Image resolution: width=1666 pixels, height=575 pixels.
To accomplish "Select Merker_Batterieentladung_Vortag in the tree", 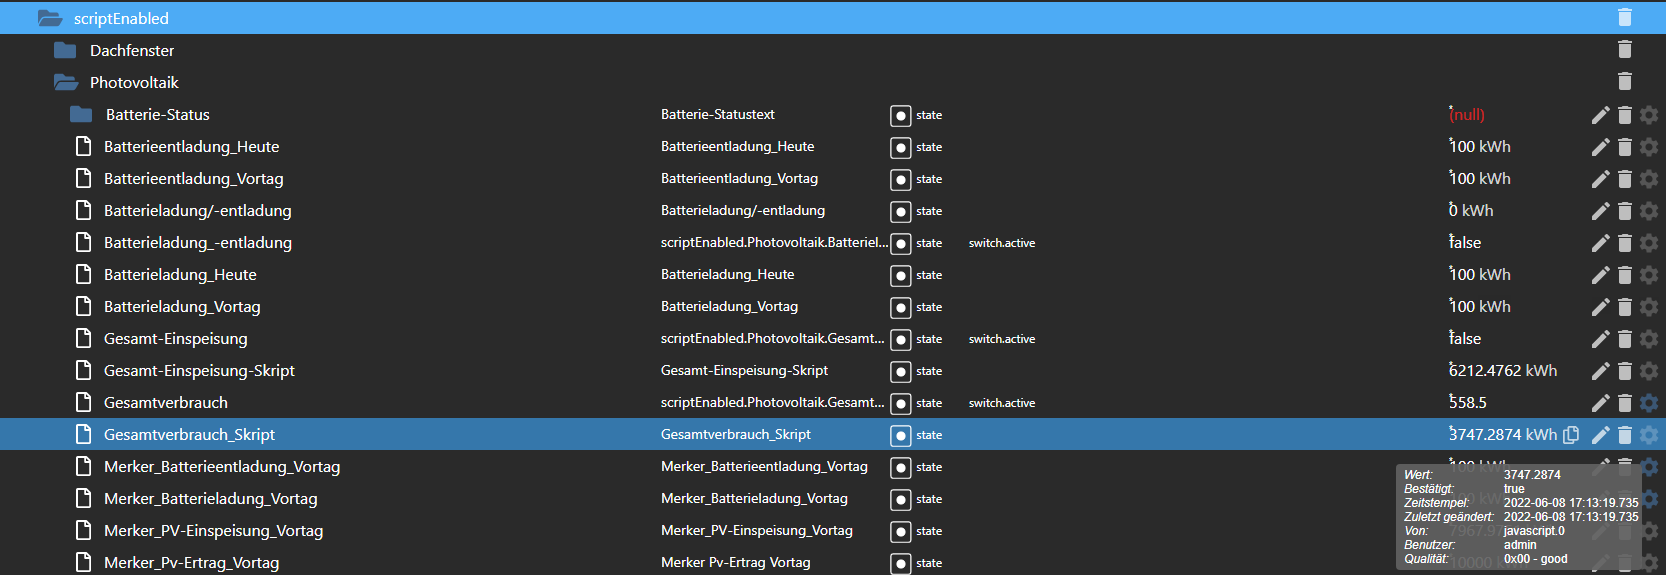I will pyautogui.click(x=222, y=466).
